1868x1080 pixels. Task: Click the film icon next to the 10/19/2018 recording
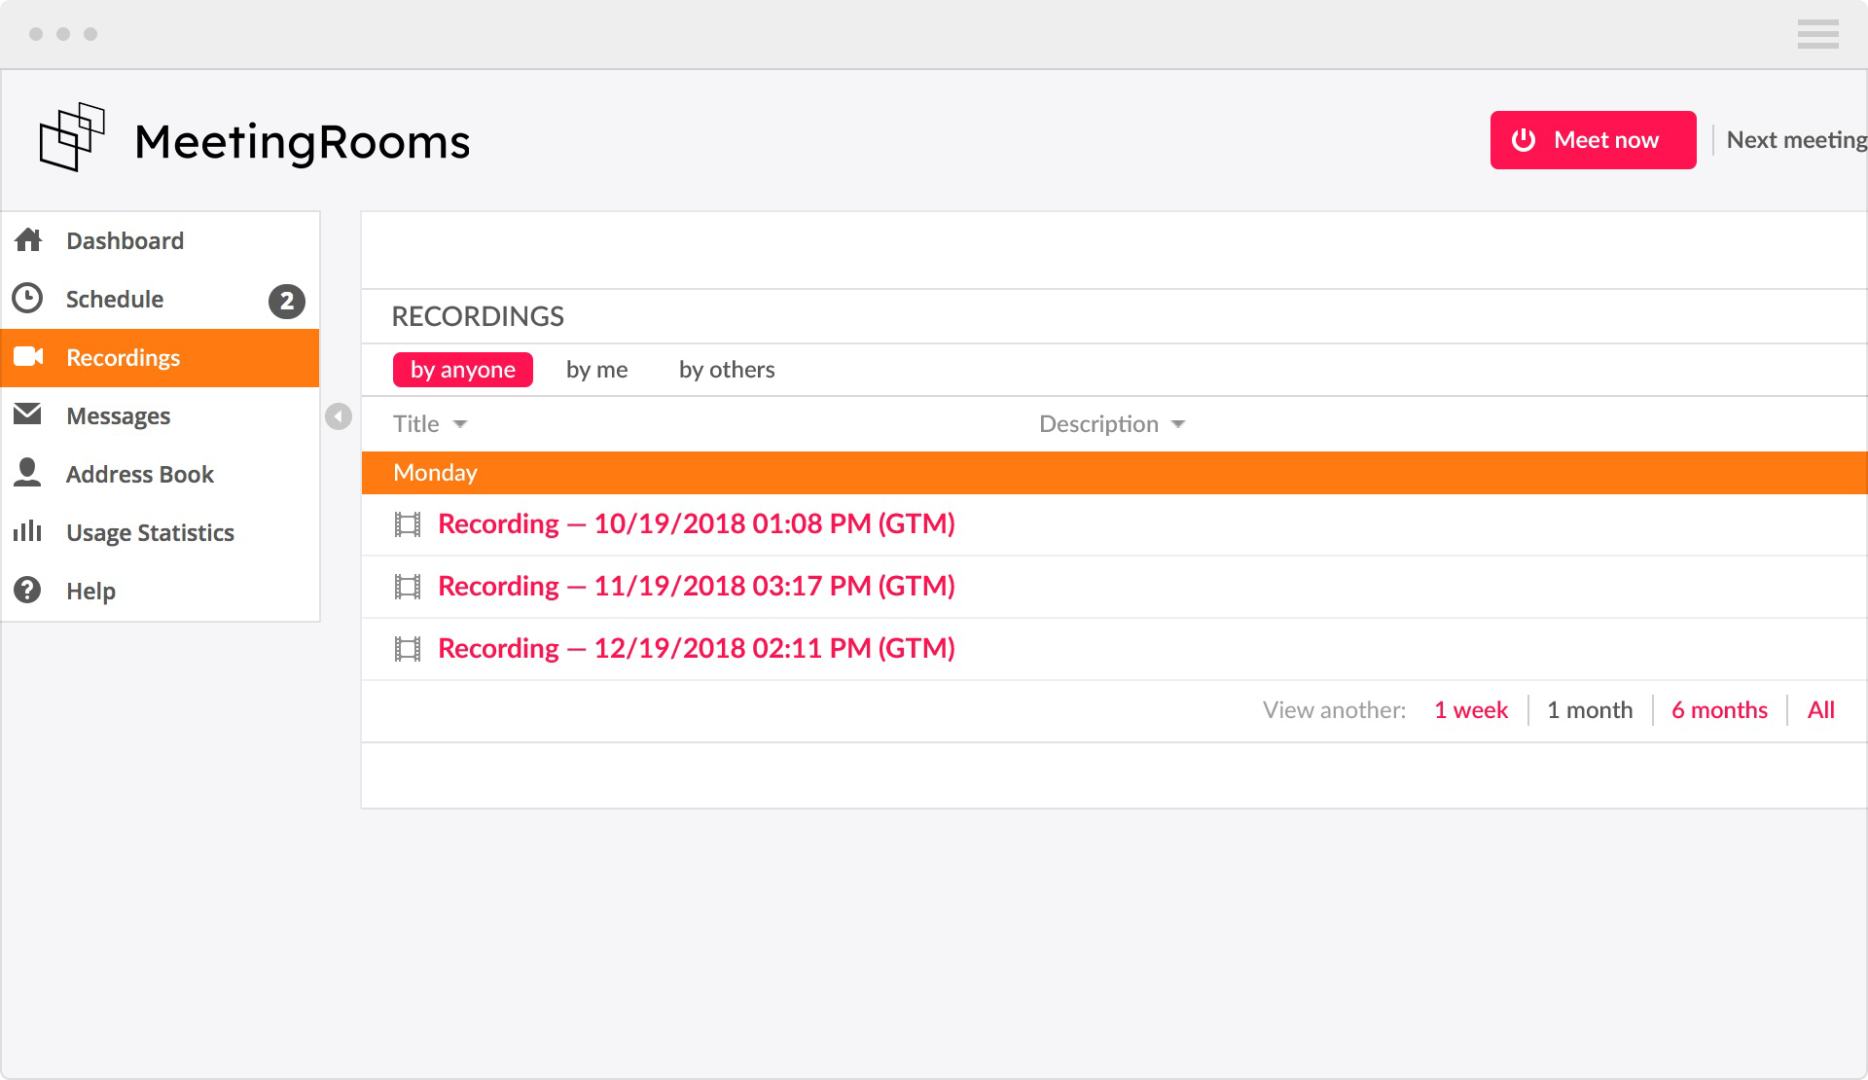click(407, 524)
